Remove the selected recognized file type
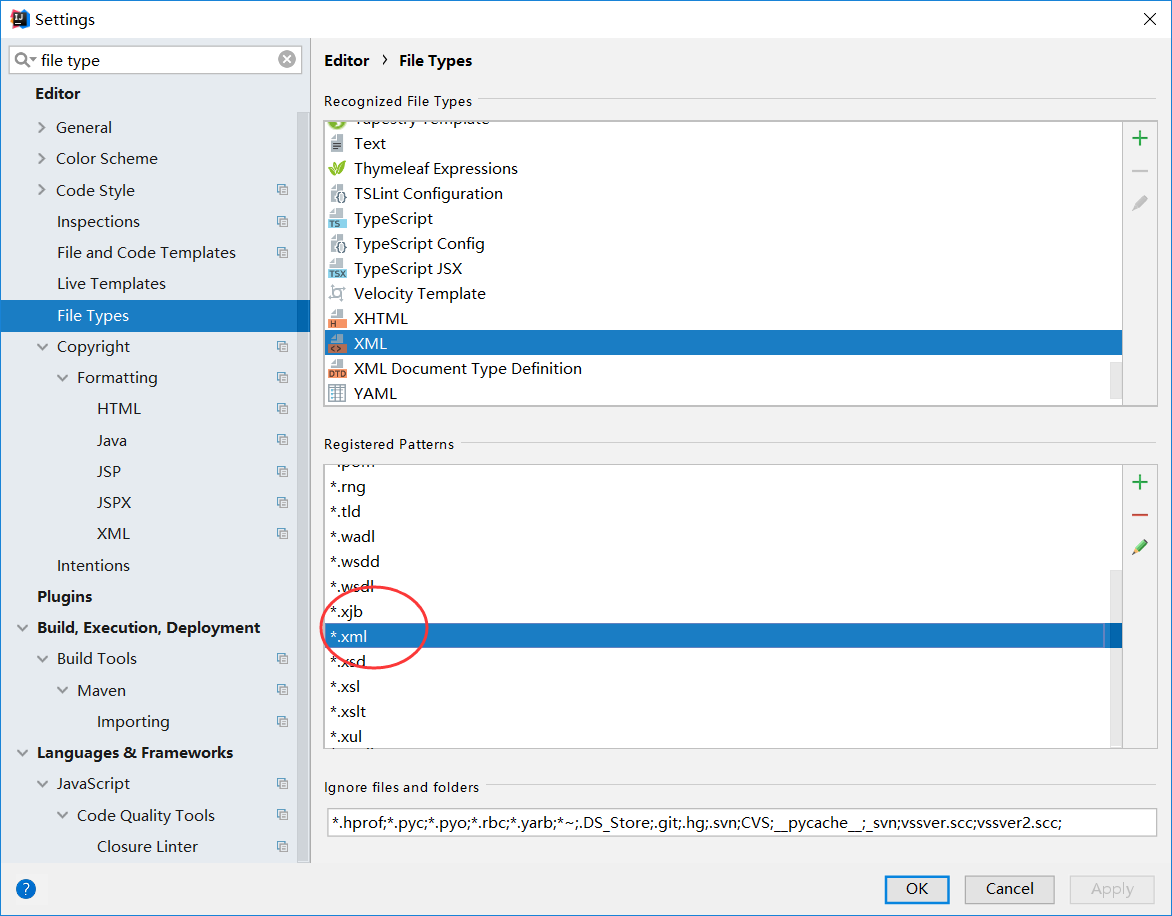 (x=1140, y=171)
